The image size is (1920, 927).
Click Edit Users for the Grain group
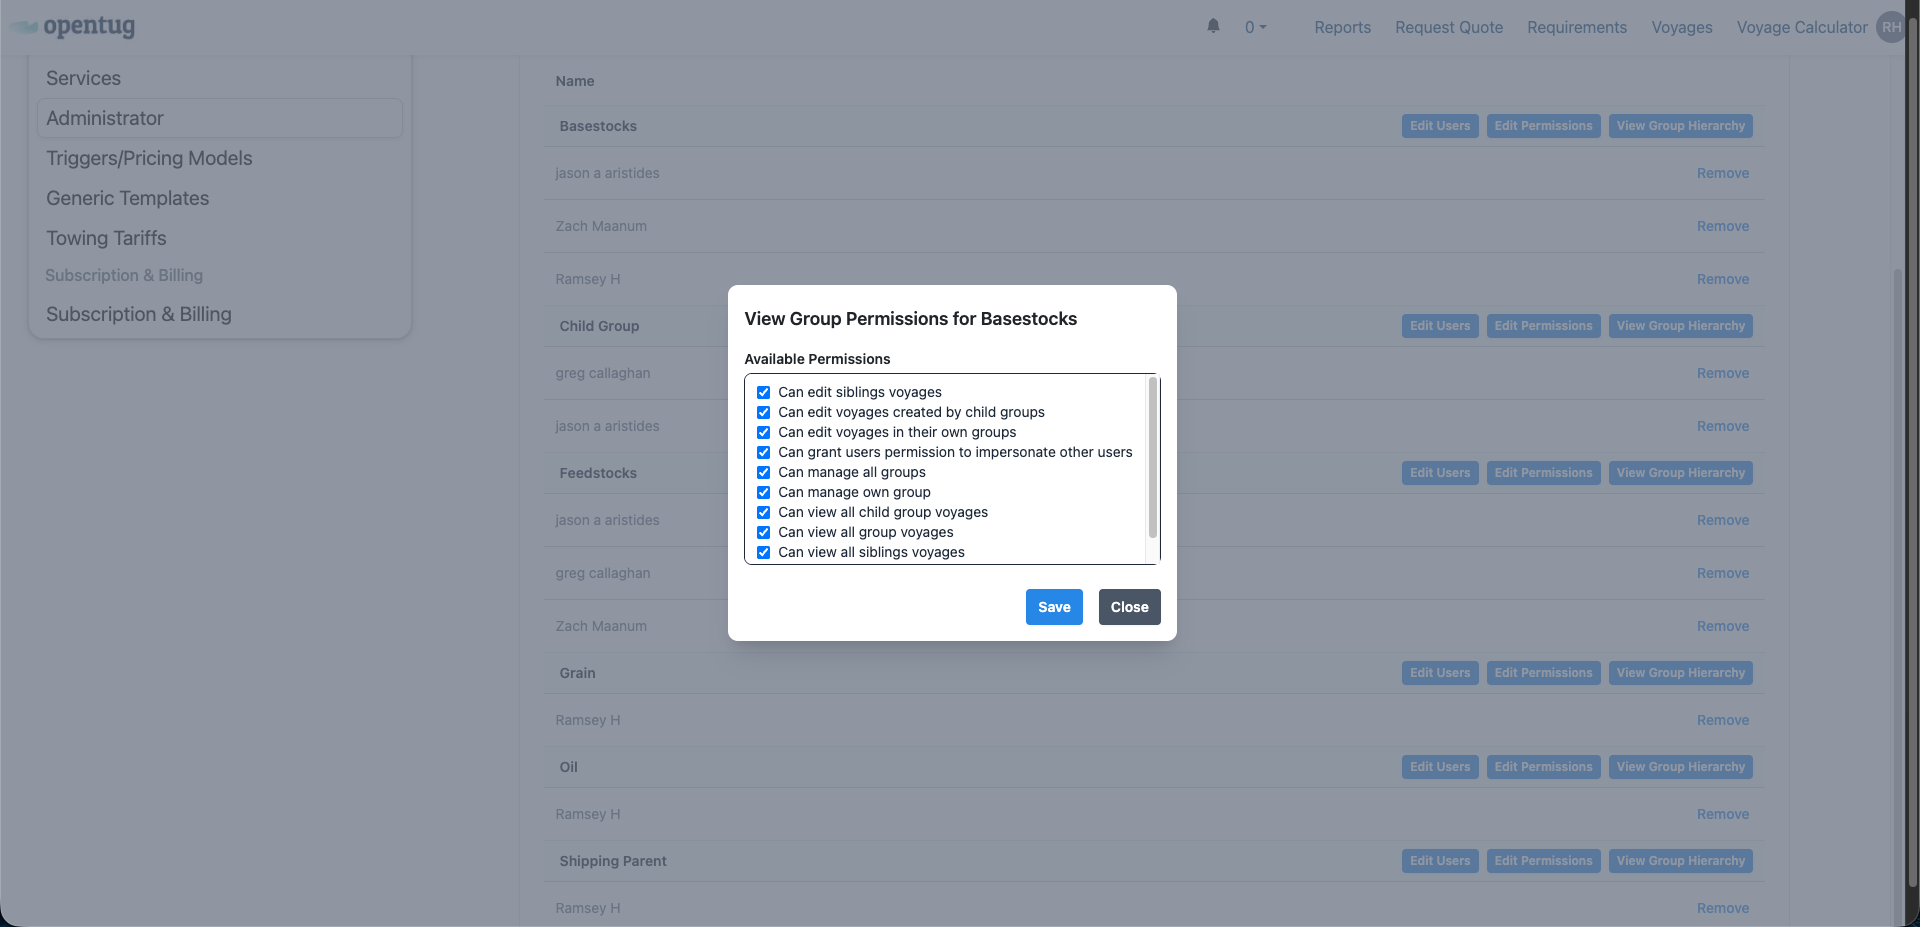1439,673
